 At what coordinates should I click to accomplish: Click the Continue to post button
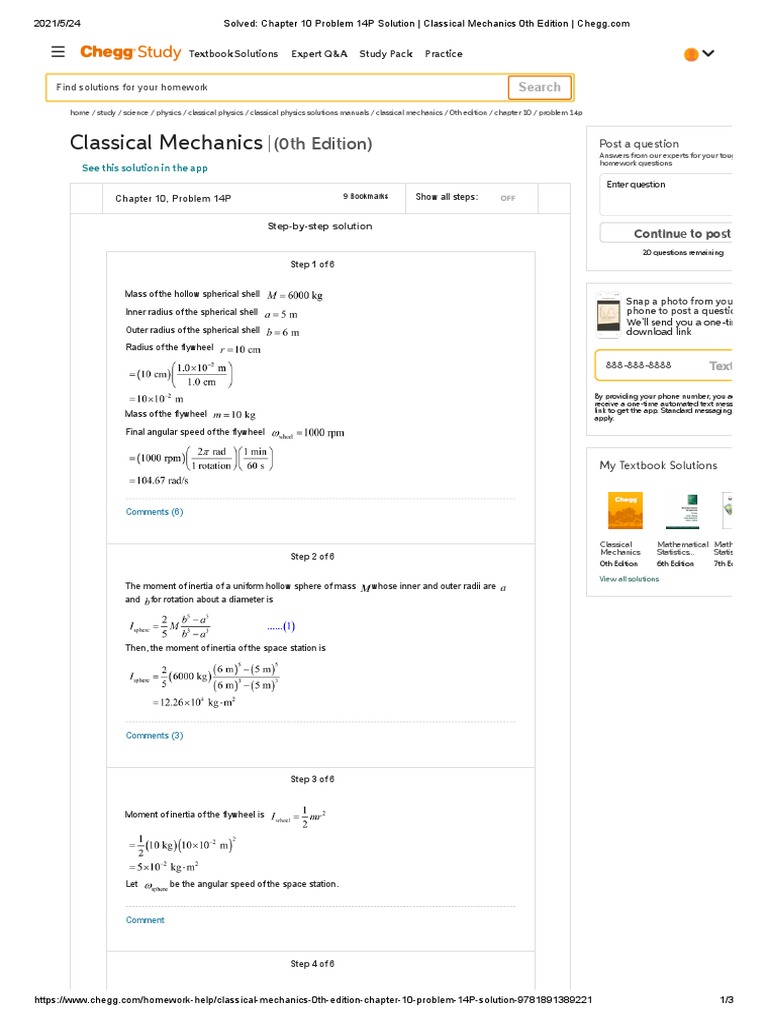[x=668, y=234]
